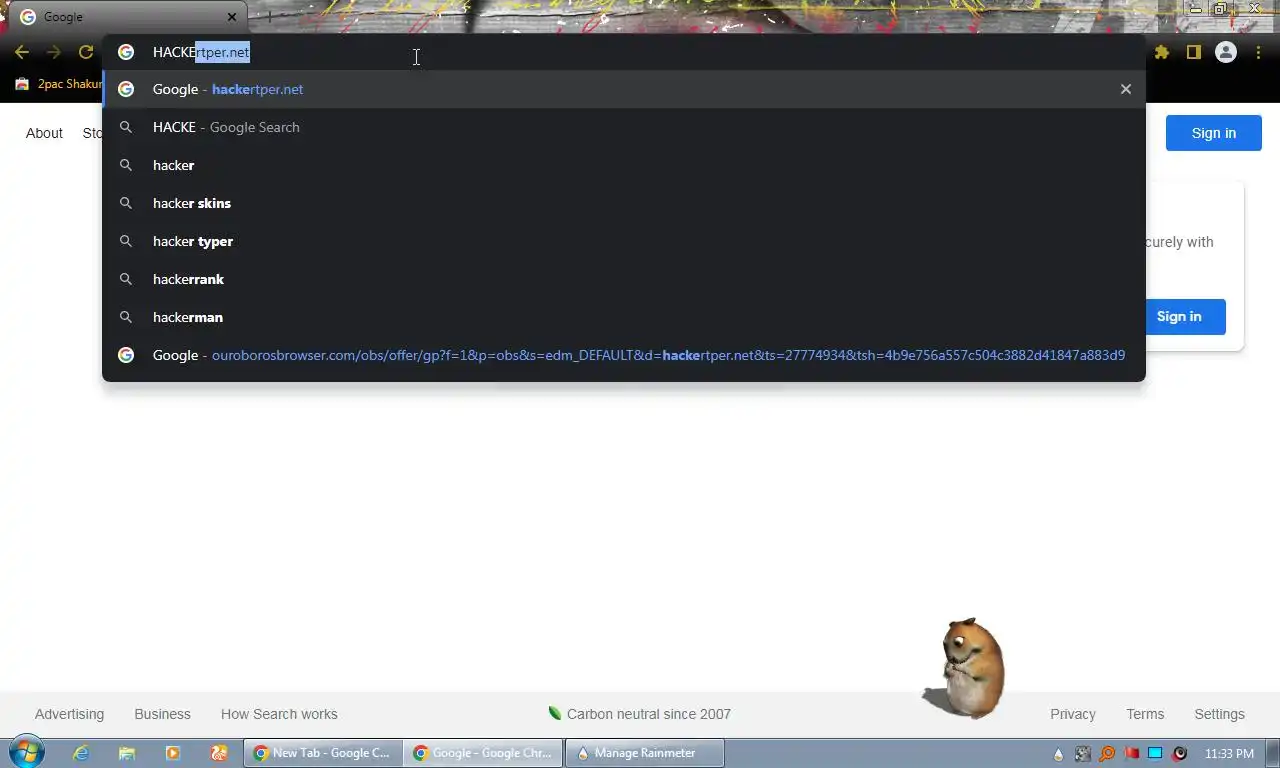Screen dimensions: 1280x768
Task: Choose the ouroborosbrowser.com URL suggestion
Action: (x=624, y=355)
